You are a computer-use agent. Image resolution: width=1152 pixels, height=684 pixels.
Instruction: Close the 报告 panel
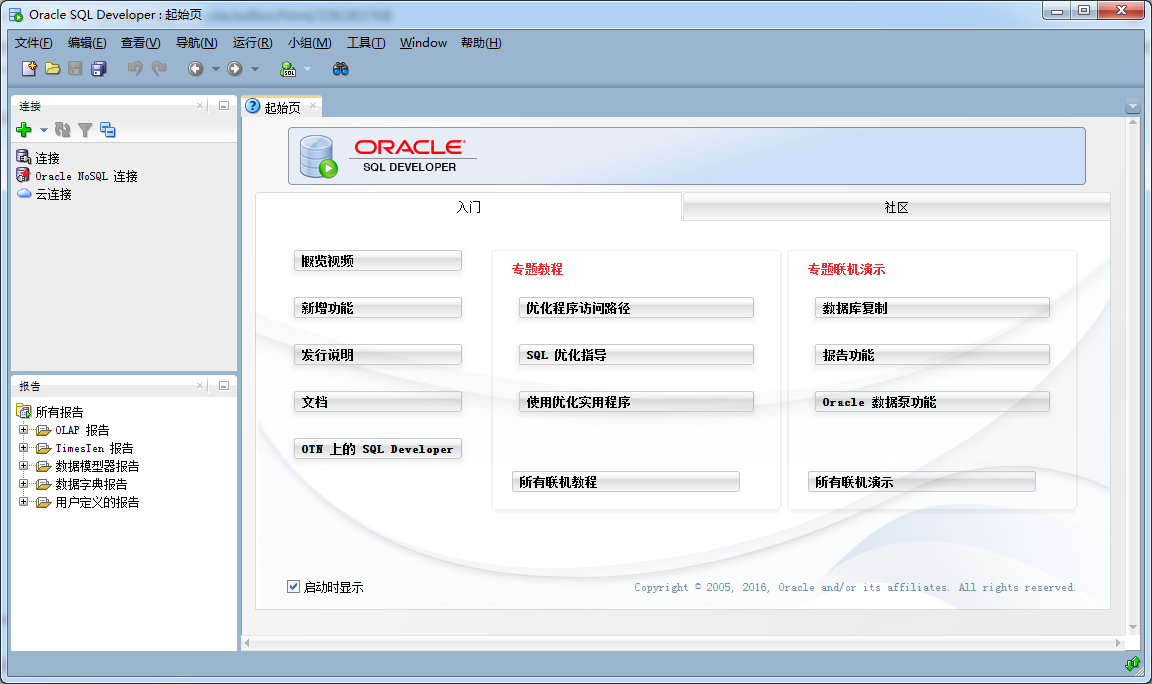pyautogui.click(x=200, y=386)
